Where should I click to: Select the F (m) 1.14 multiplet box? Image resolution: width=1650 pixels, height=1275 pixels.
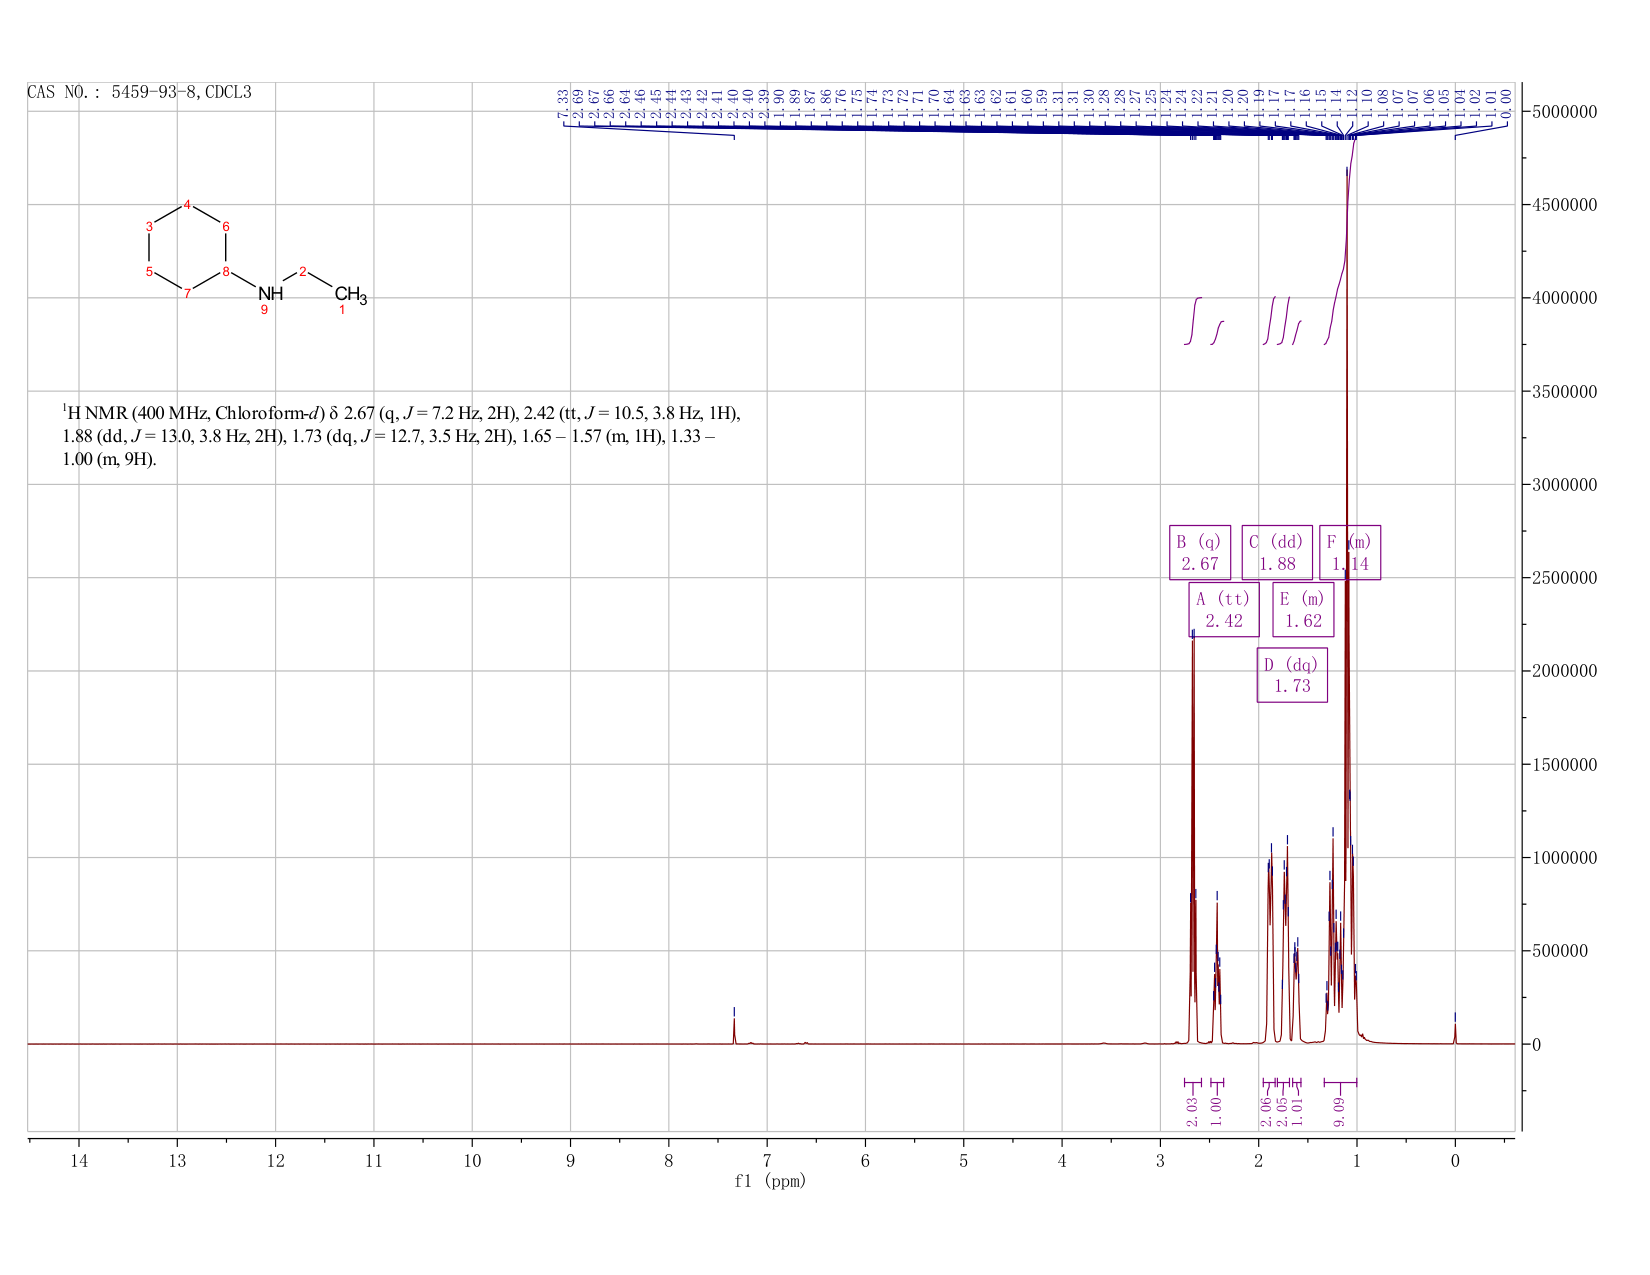point(1350,552)
